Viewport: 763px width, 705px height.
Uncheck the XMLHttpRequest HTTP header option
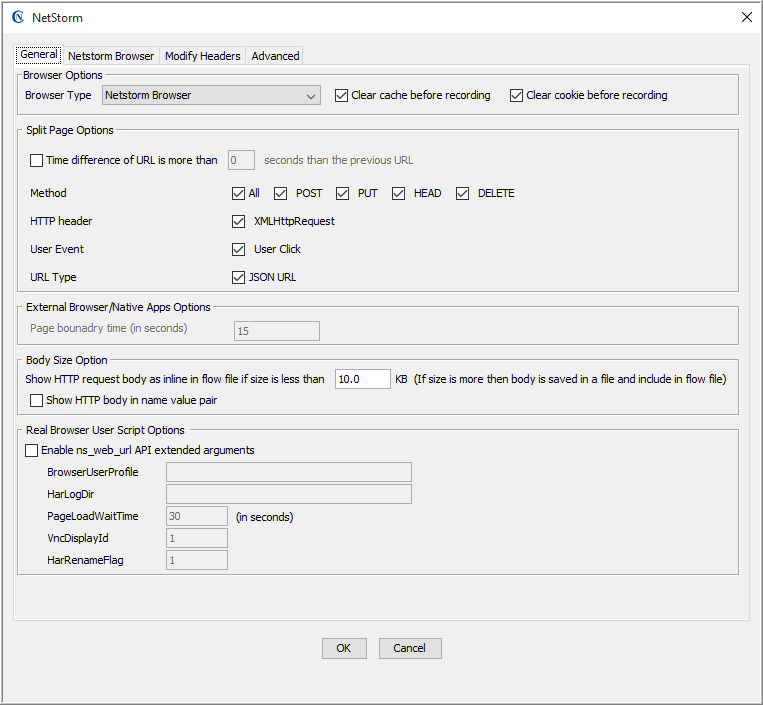click(238, 221)
